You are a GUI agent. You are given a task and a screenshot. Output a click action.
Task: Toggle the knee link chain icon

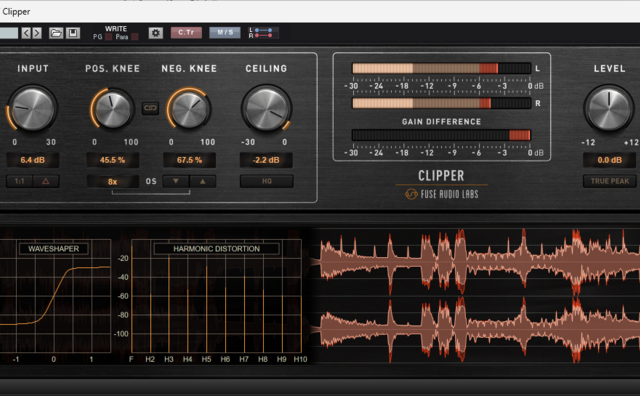coord(150,108)
